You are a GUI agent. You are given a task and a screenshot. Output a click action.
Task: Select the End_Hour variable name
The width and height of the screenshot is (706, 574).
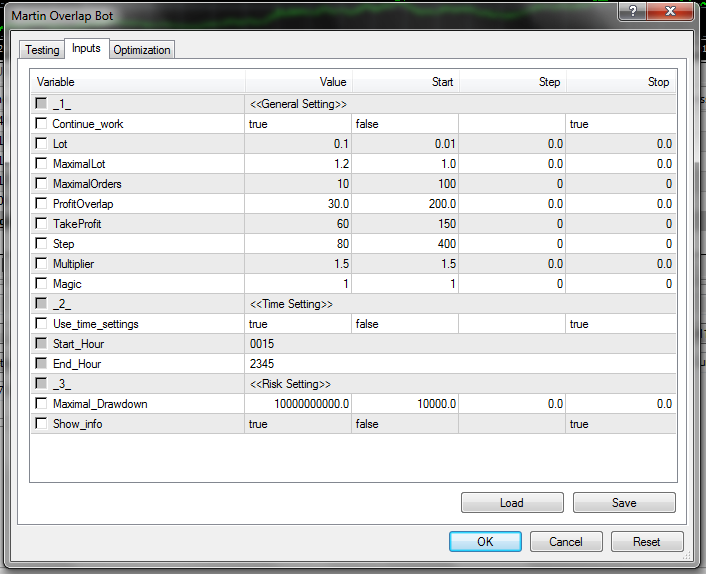point(77,364)
